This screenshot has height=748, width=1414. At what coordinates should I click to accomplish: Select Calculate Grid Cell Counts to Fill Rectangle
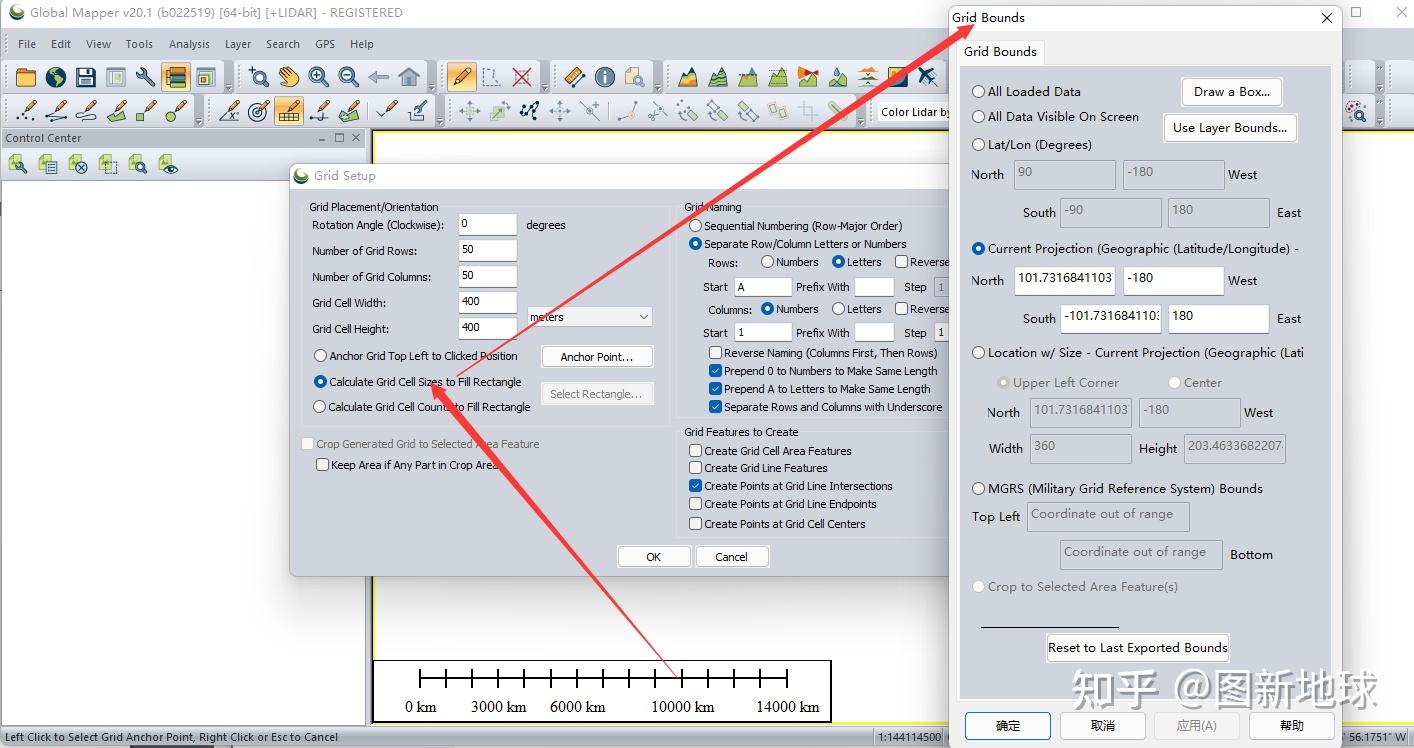point(320,407)
